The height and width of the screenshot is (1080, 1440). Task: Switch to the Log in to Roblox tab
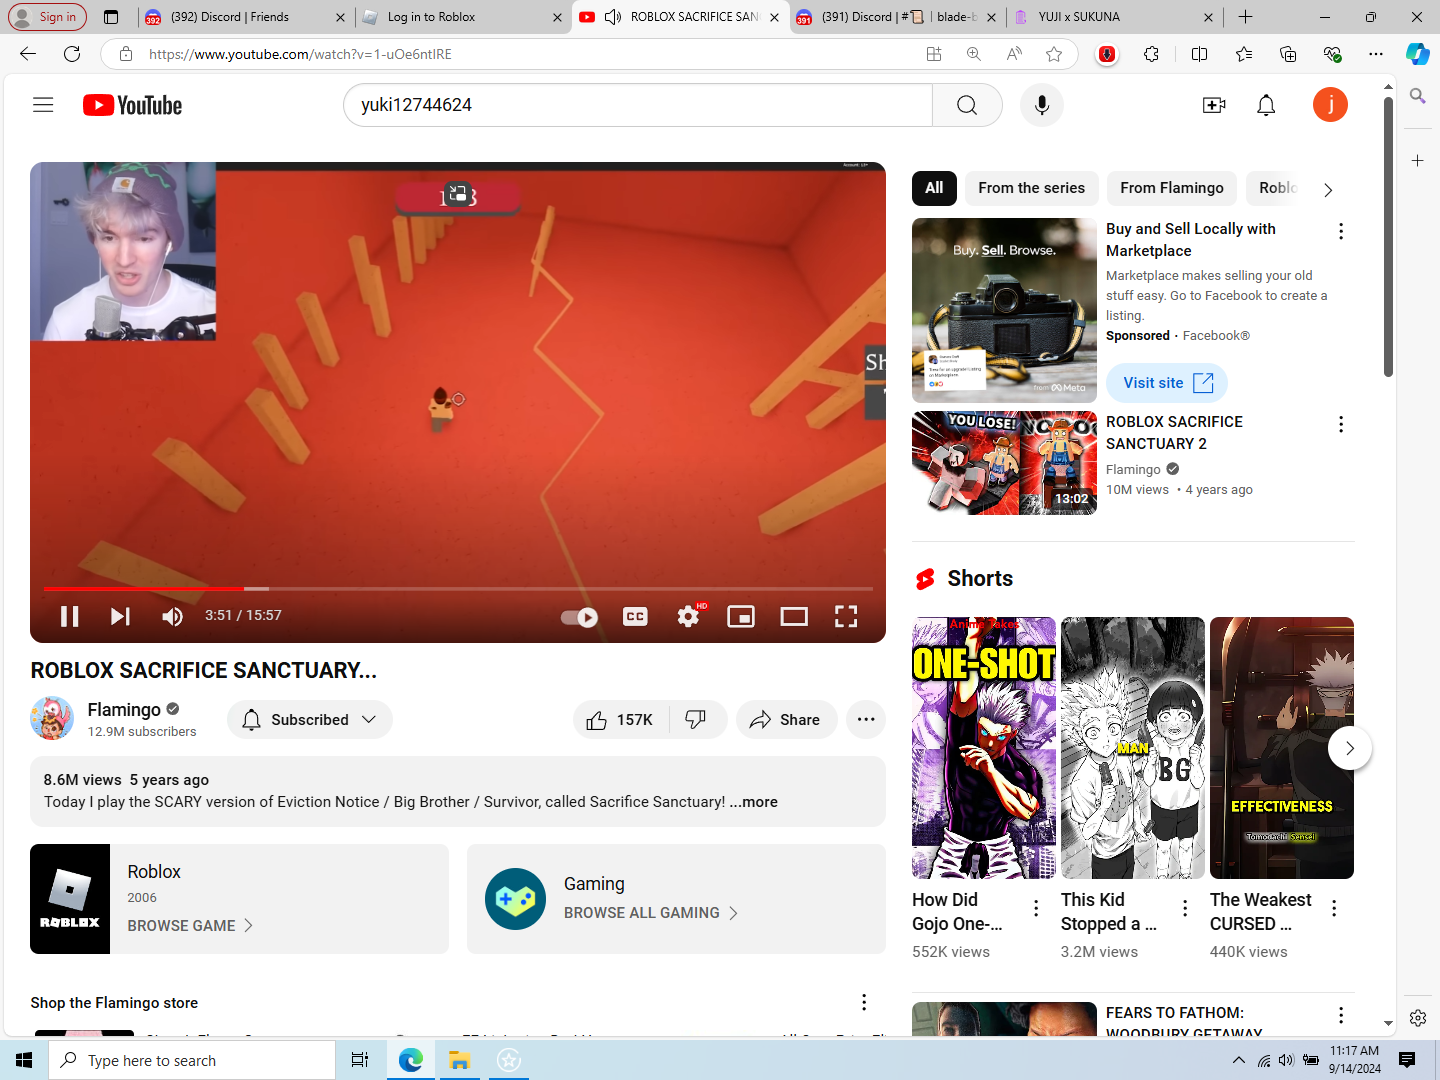pos(464,17)
